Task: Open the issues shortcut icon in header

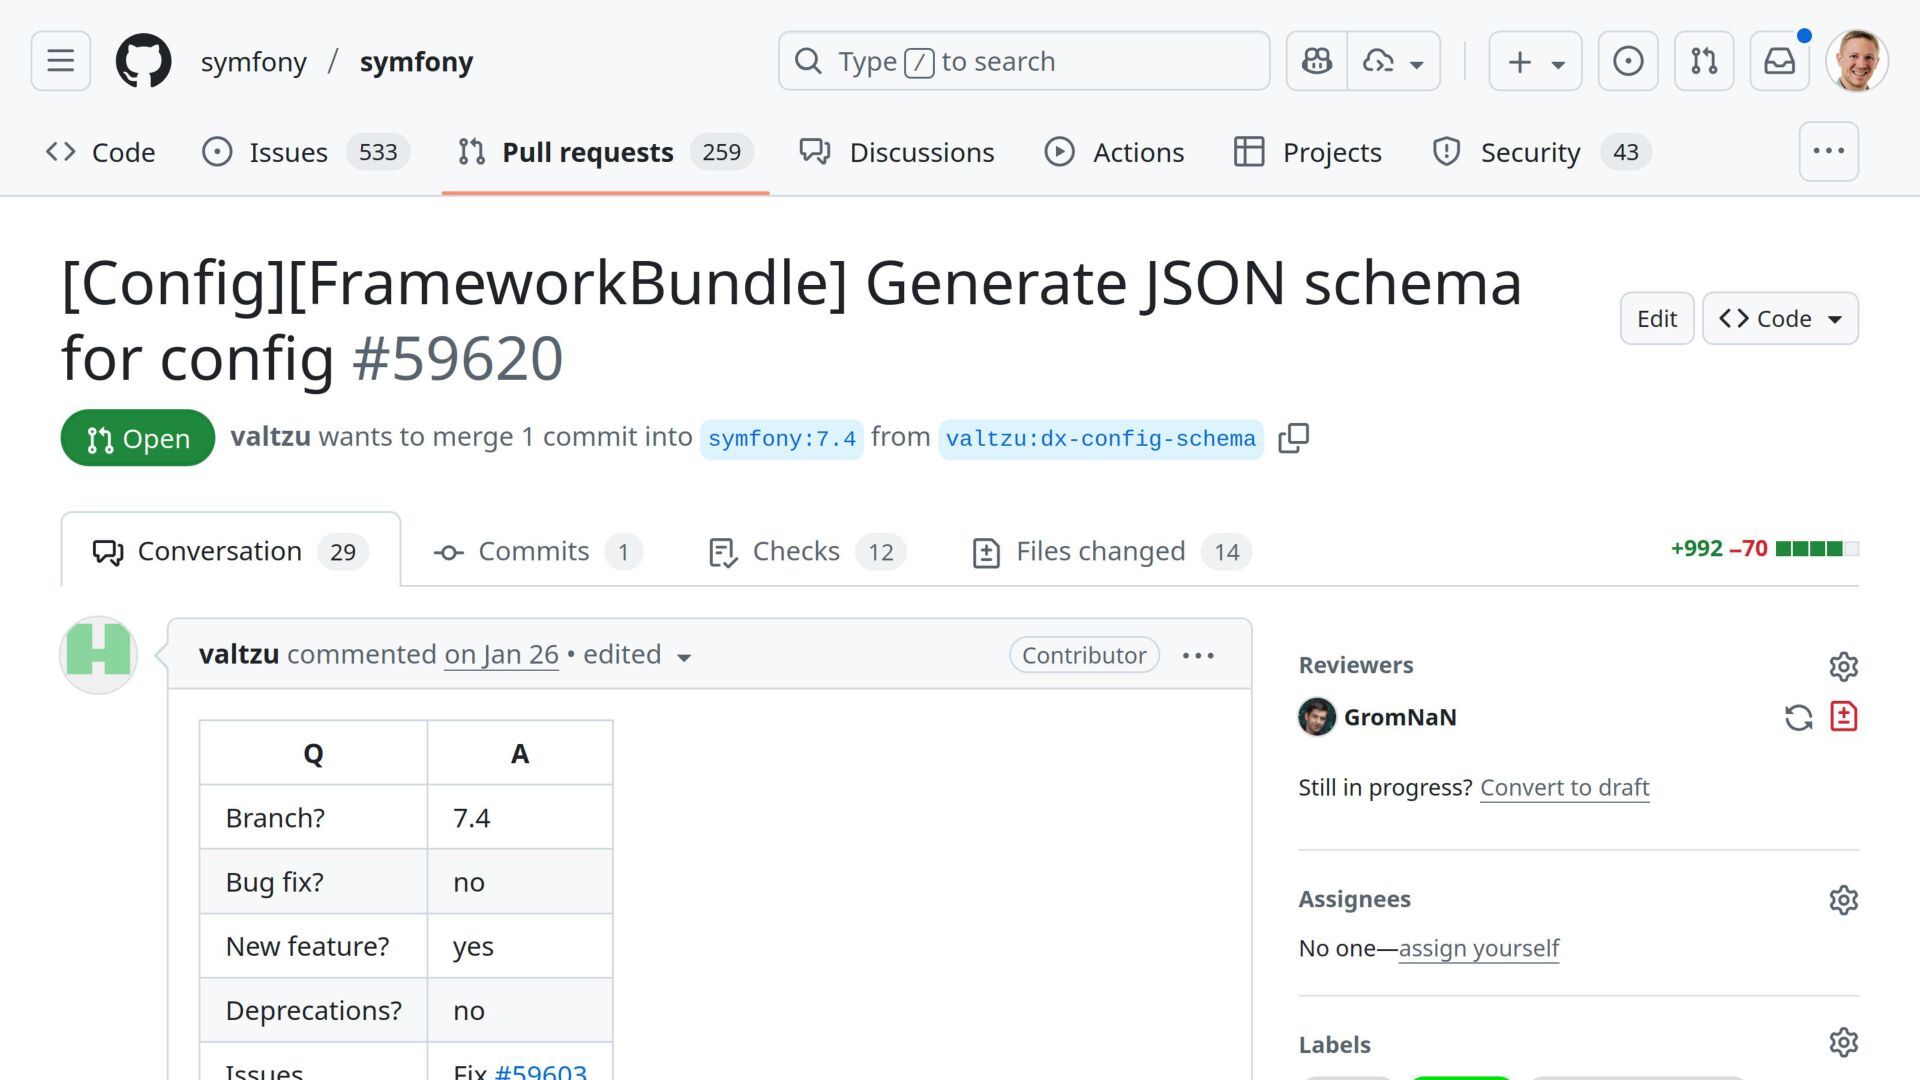Action: tap(1627, 61)
